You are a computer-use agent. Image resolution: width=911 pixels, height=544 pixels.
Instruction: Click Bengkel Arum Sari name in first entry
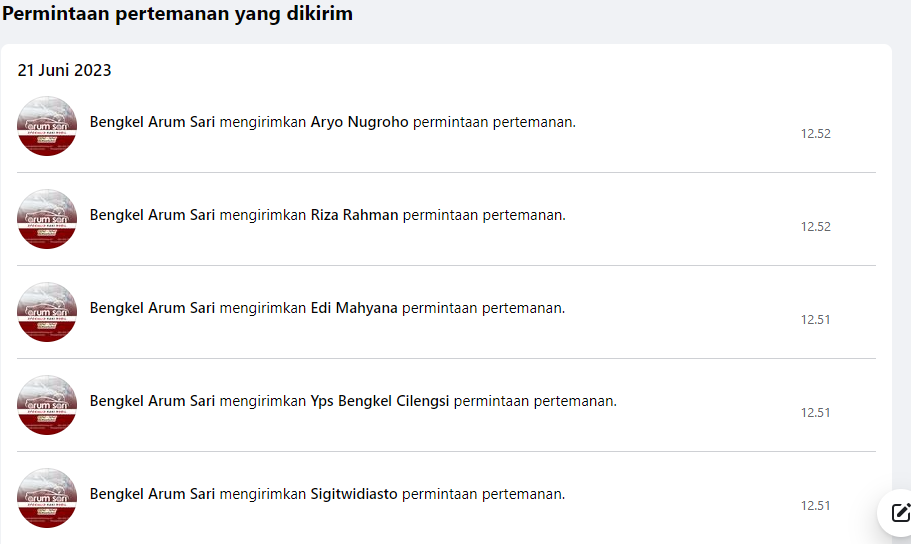[152, 122]
